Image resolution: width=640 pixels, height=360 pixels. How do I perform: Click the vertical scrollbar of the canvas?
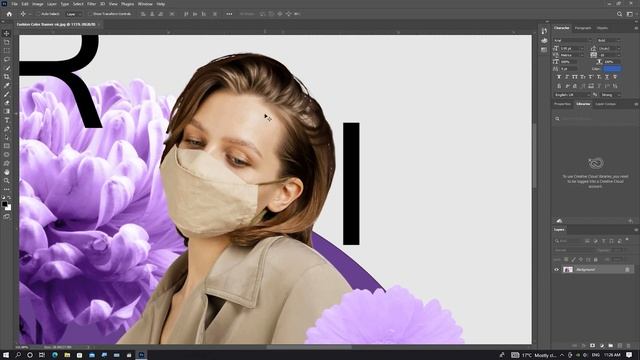click(535, 155)
